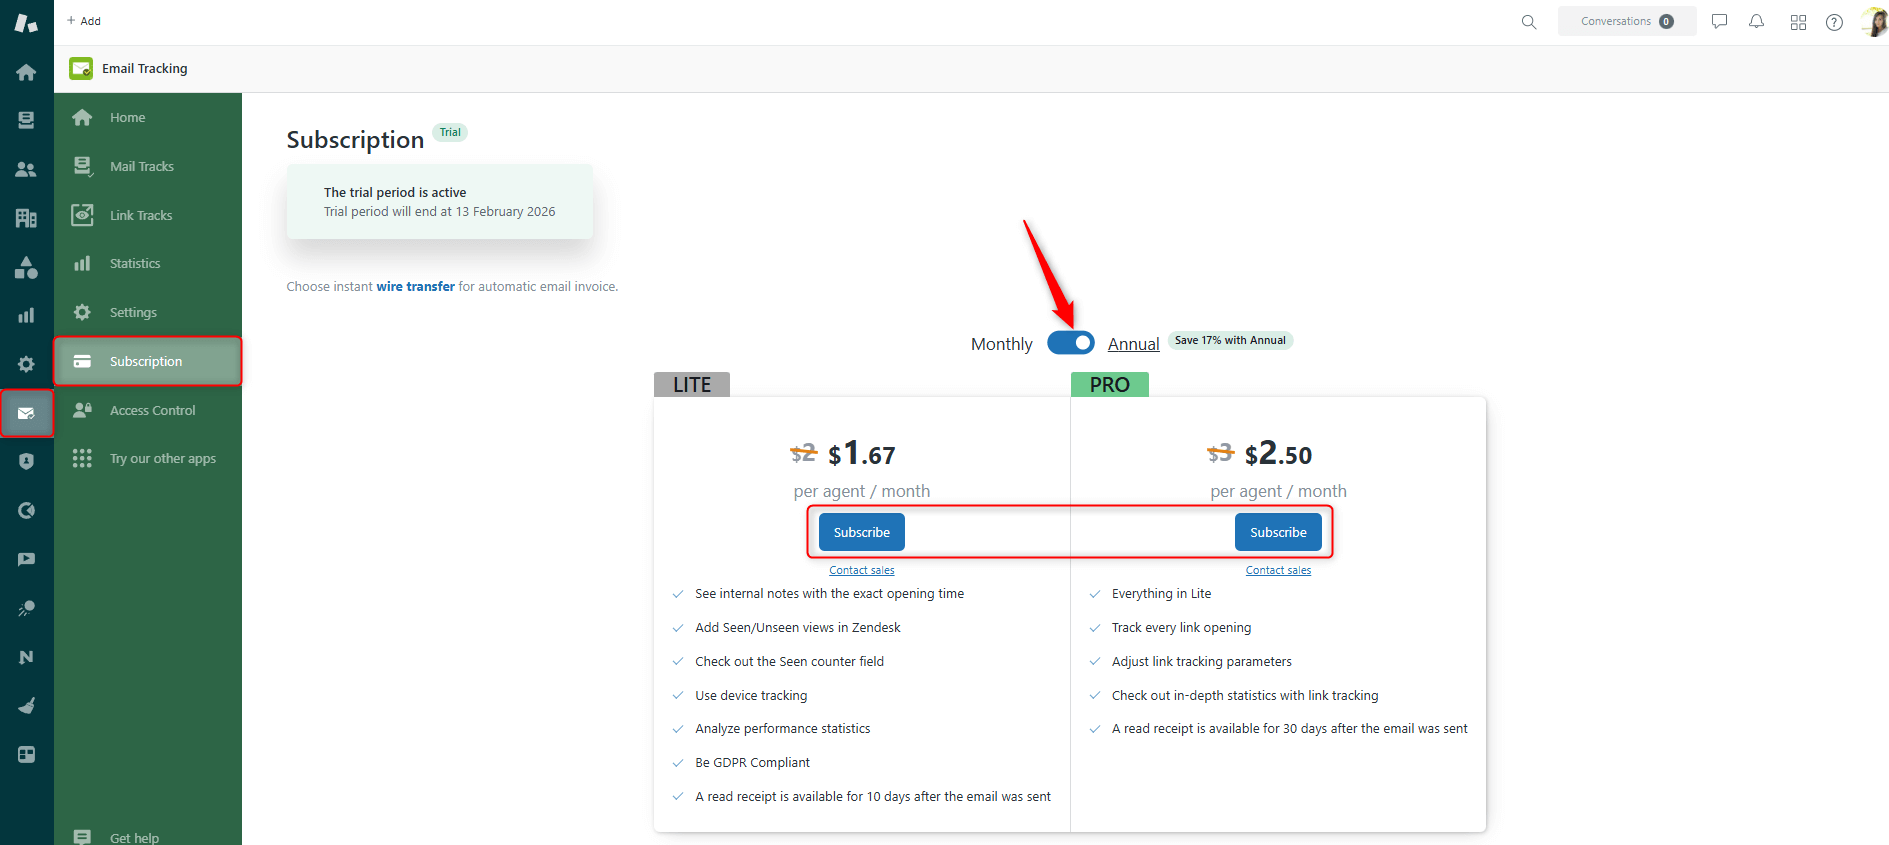
Task: Open Zendesk products grid icon
Action: (x=1798, y=22)
